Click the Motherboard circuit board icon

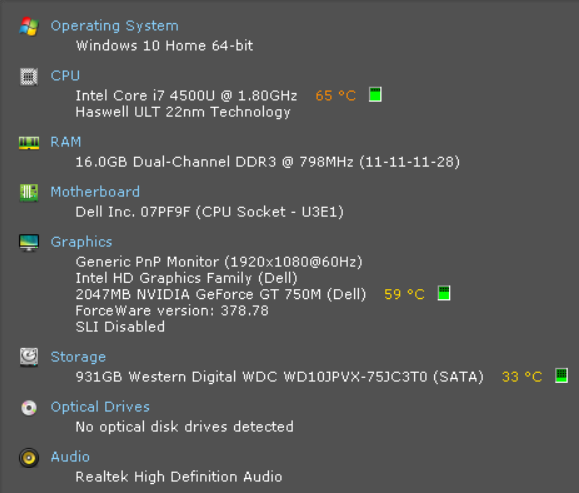(29, 192)
